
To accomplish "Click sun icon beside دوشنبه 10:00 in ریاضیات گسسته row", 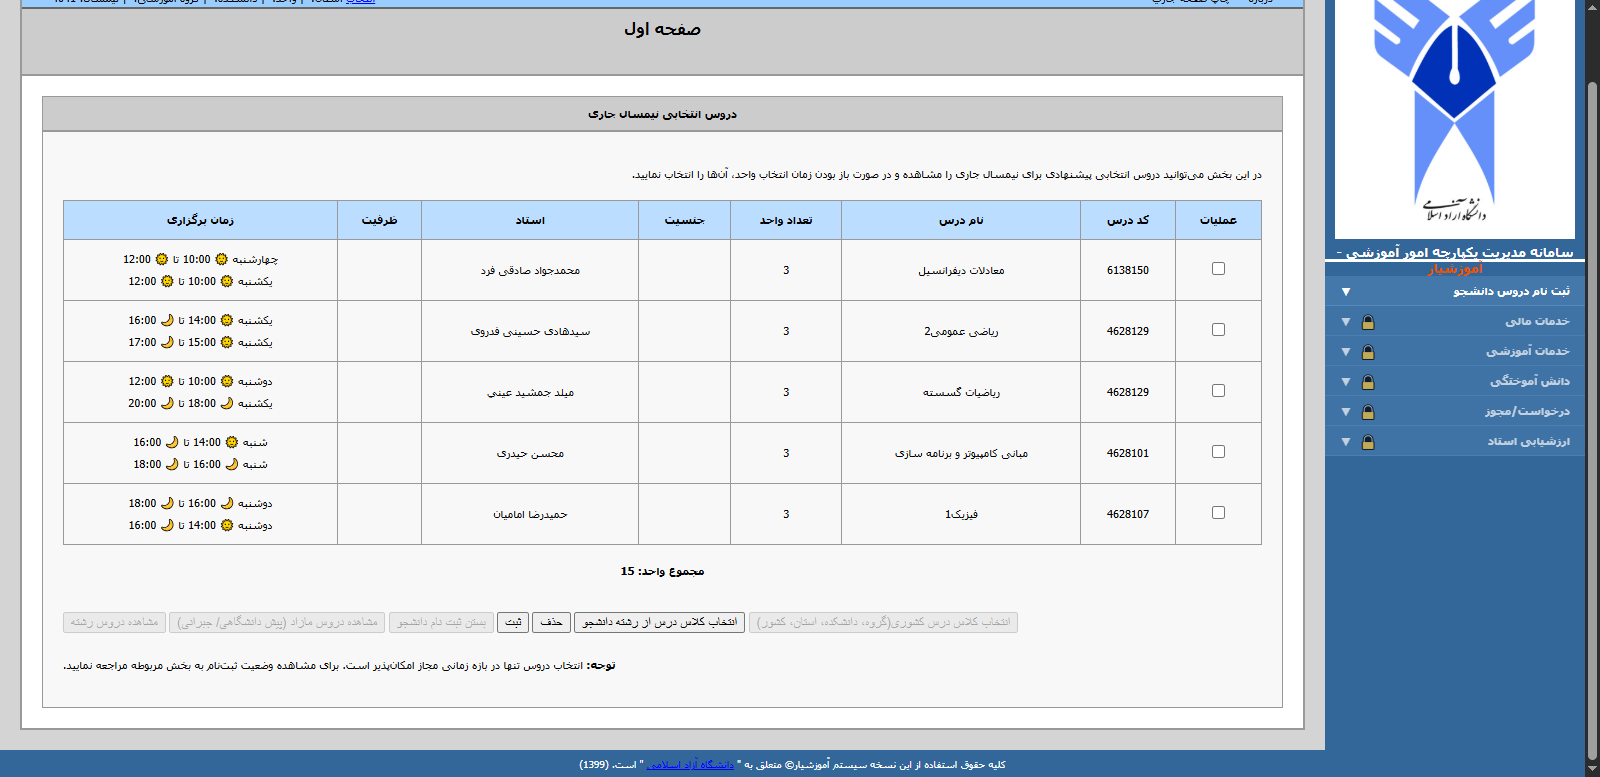I will coord(227,381).
